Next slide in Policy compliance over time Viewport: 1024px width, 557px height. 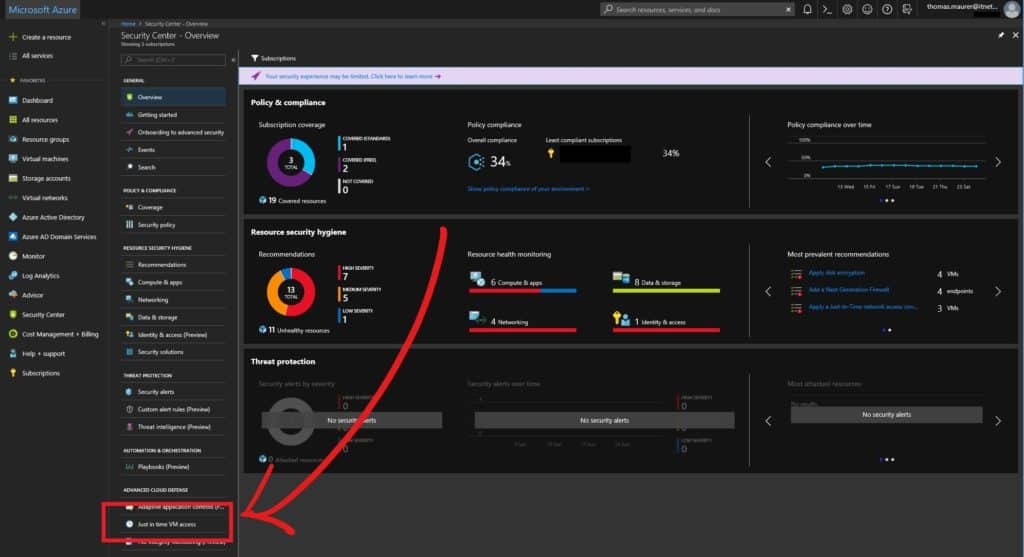click(x=998, y=162)
